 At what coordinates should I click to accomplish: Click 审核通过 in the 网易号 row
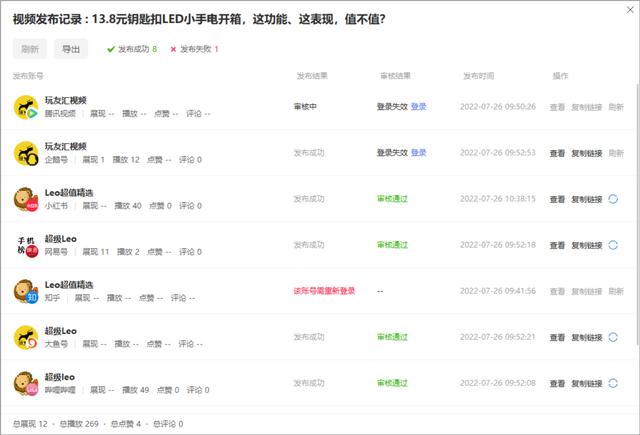click(392, 245)
